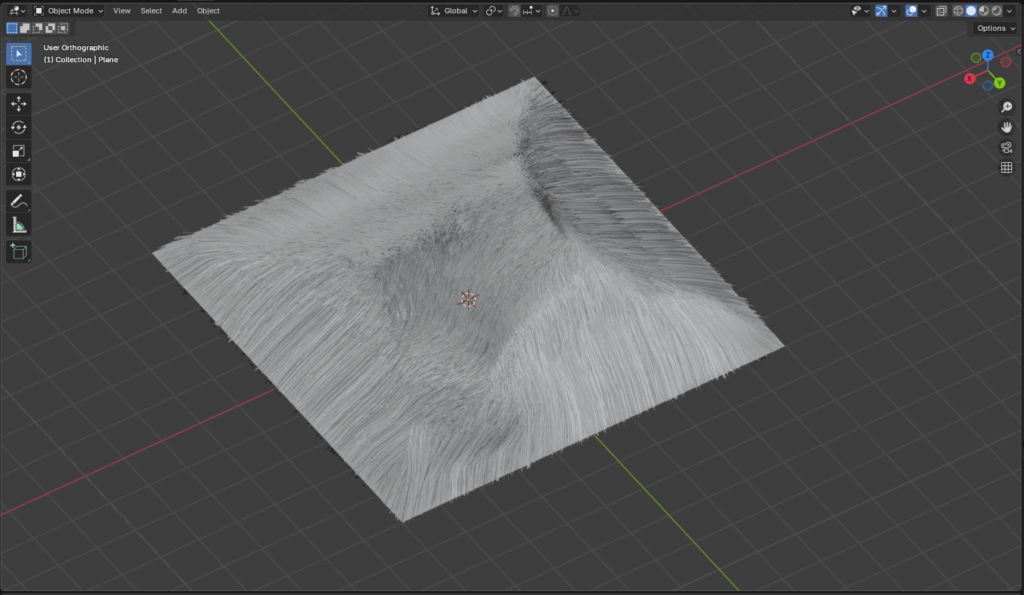Activate the Annotate tool
Viewport: 1024px width, 595px height.
point(18,201)
